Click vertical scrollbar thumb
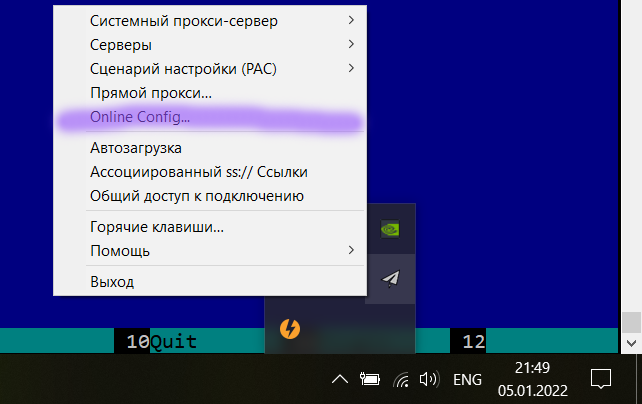The width and height of the screenshot is (642, 404). click(x=631, y=323)
